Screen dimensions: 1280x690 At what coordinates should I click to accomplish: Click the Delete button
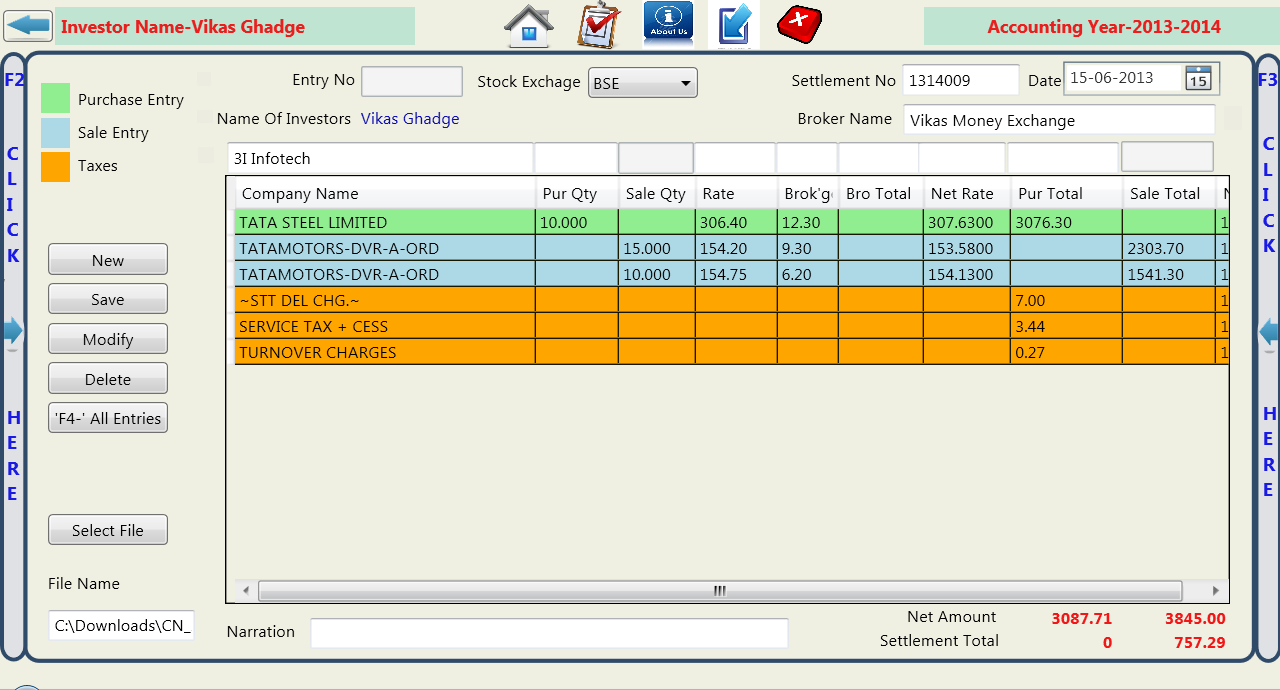(x=108, y=379)
